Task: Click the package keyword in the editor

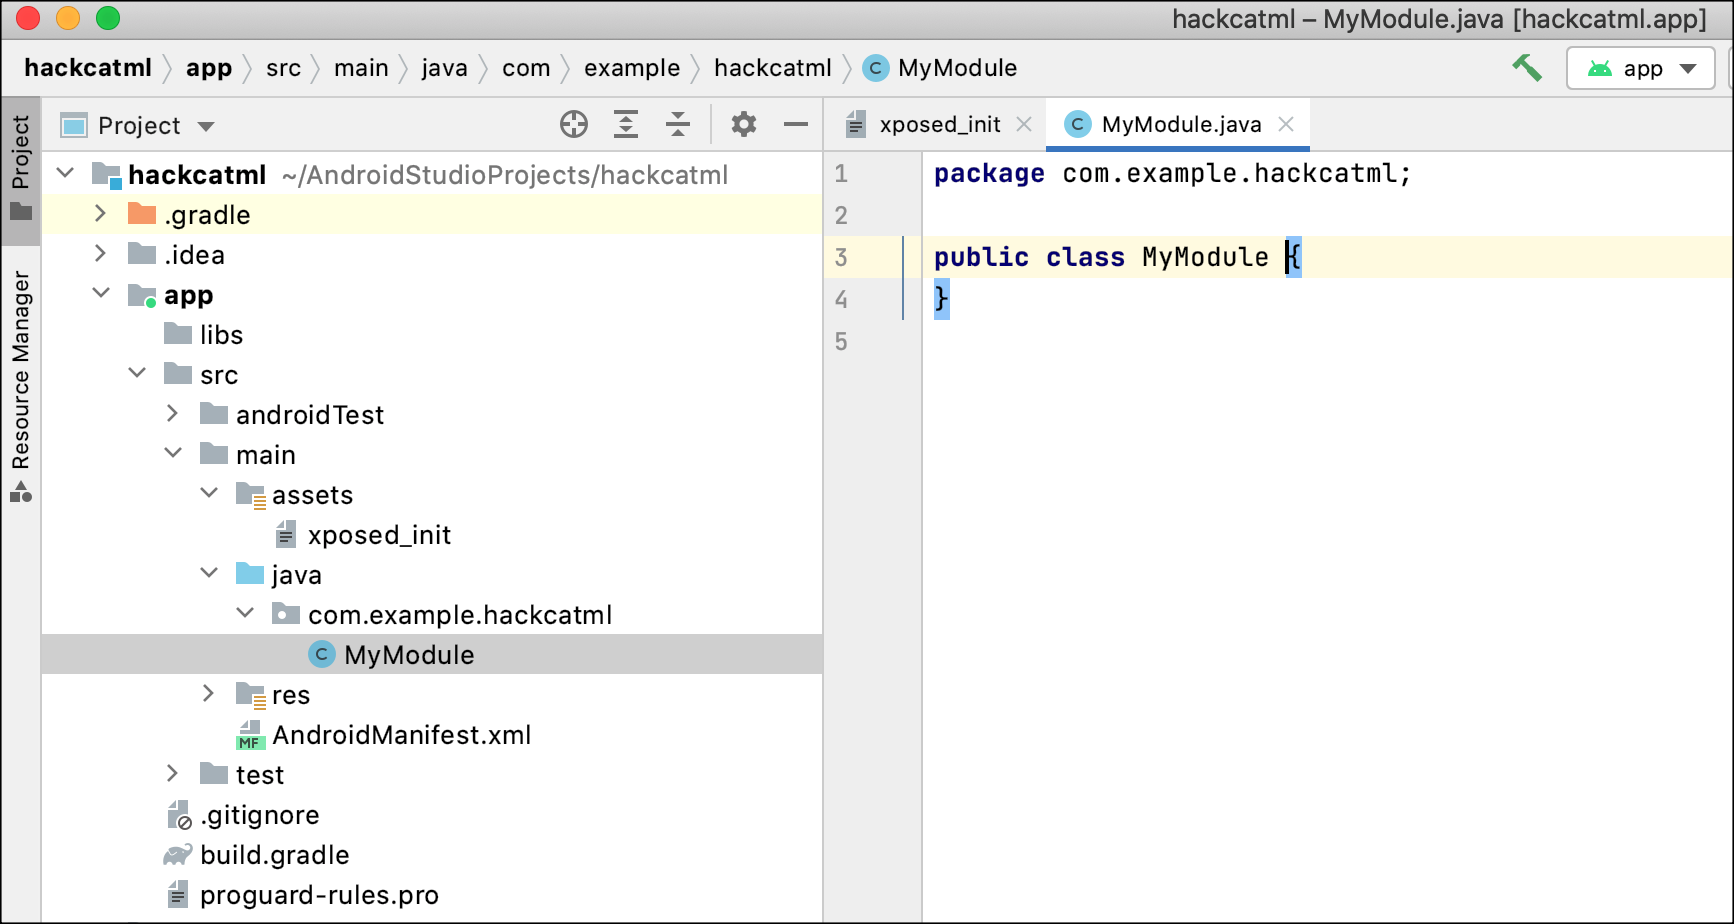Action: (989, 174)
